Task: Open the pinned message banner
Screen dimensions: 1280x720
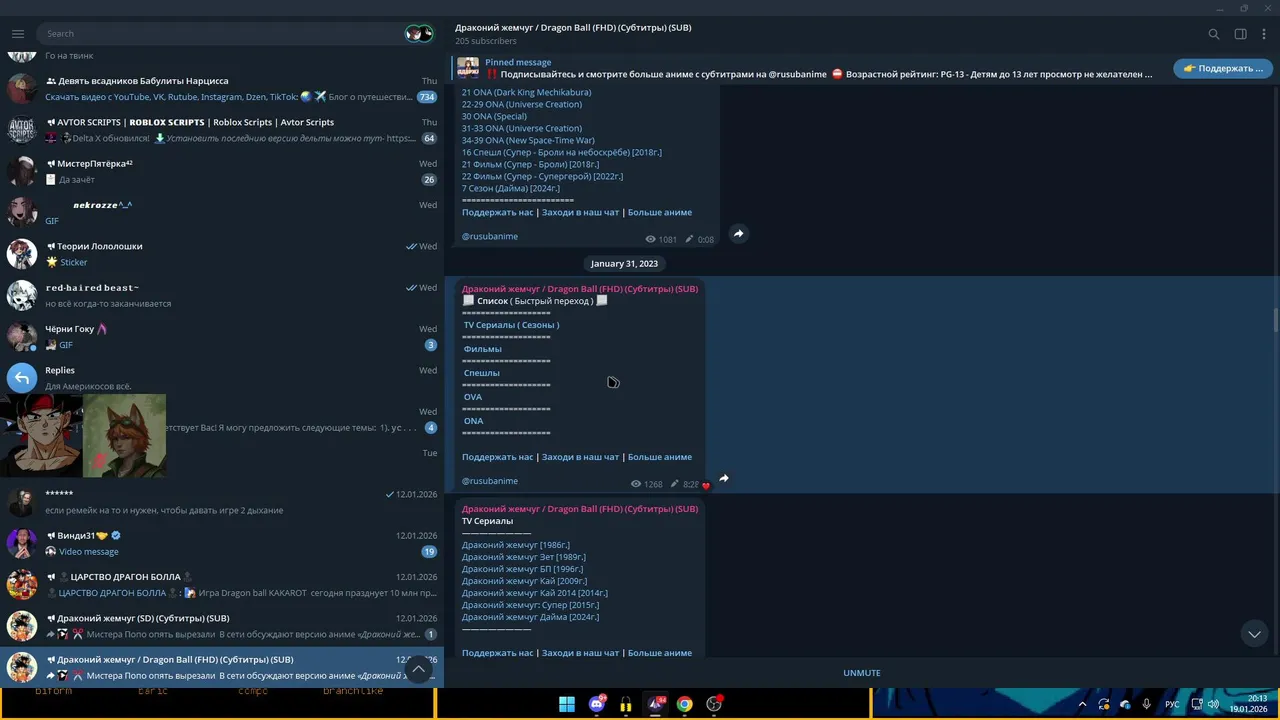Action: (x=808, y=68)
